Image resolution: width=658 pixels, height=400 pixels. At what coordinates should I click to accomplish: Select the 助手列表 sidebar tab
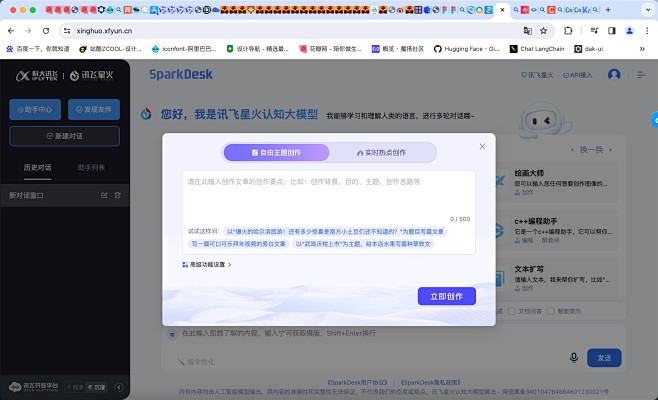(x=91, y=167)
